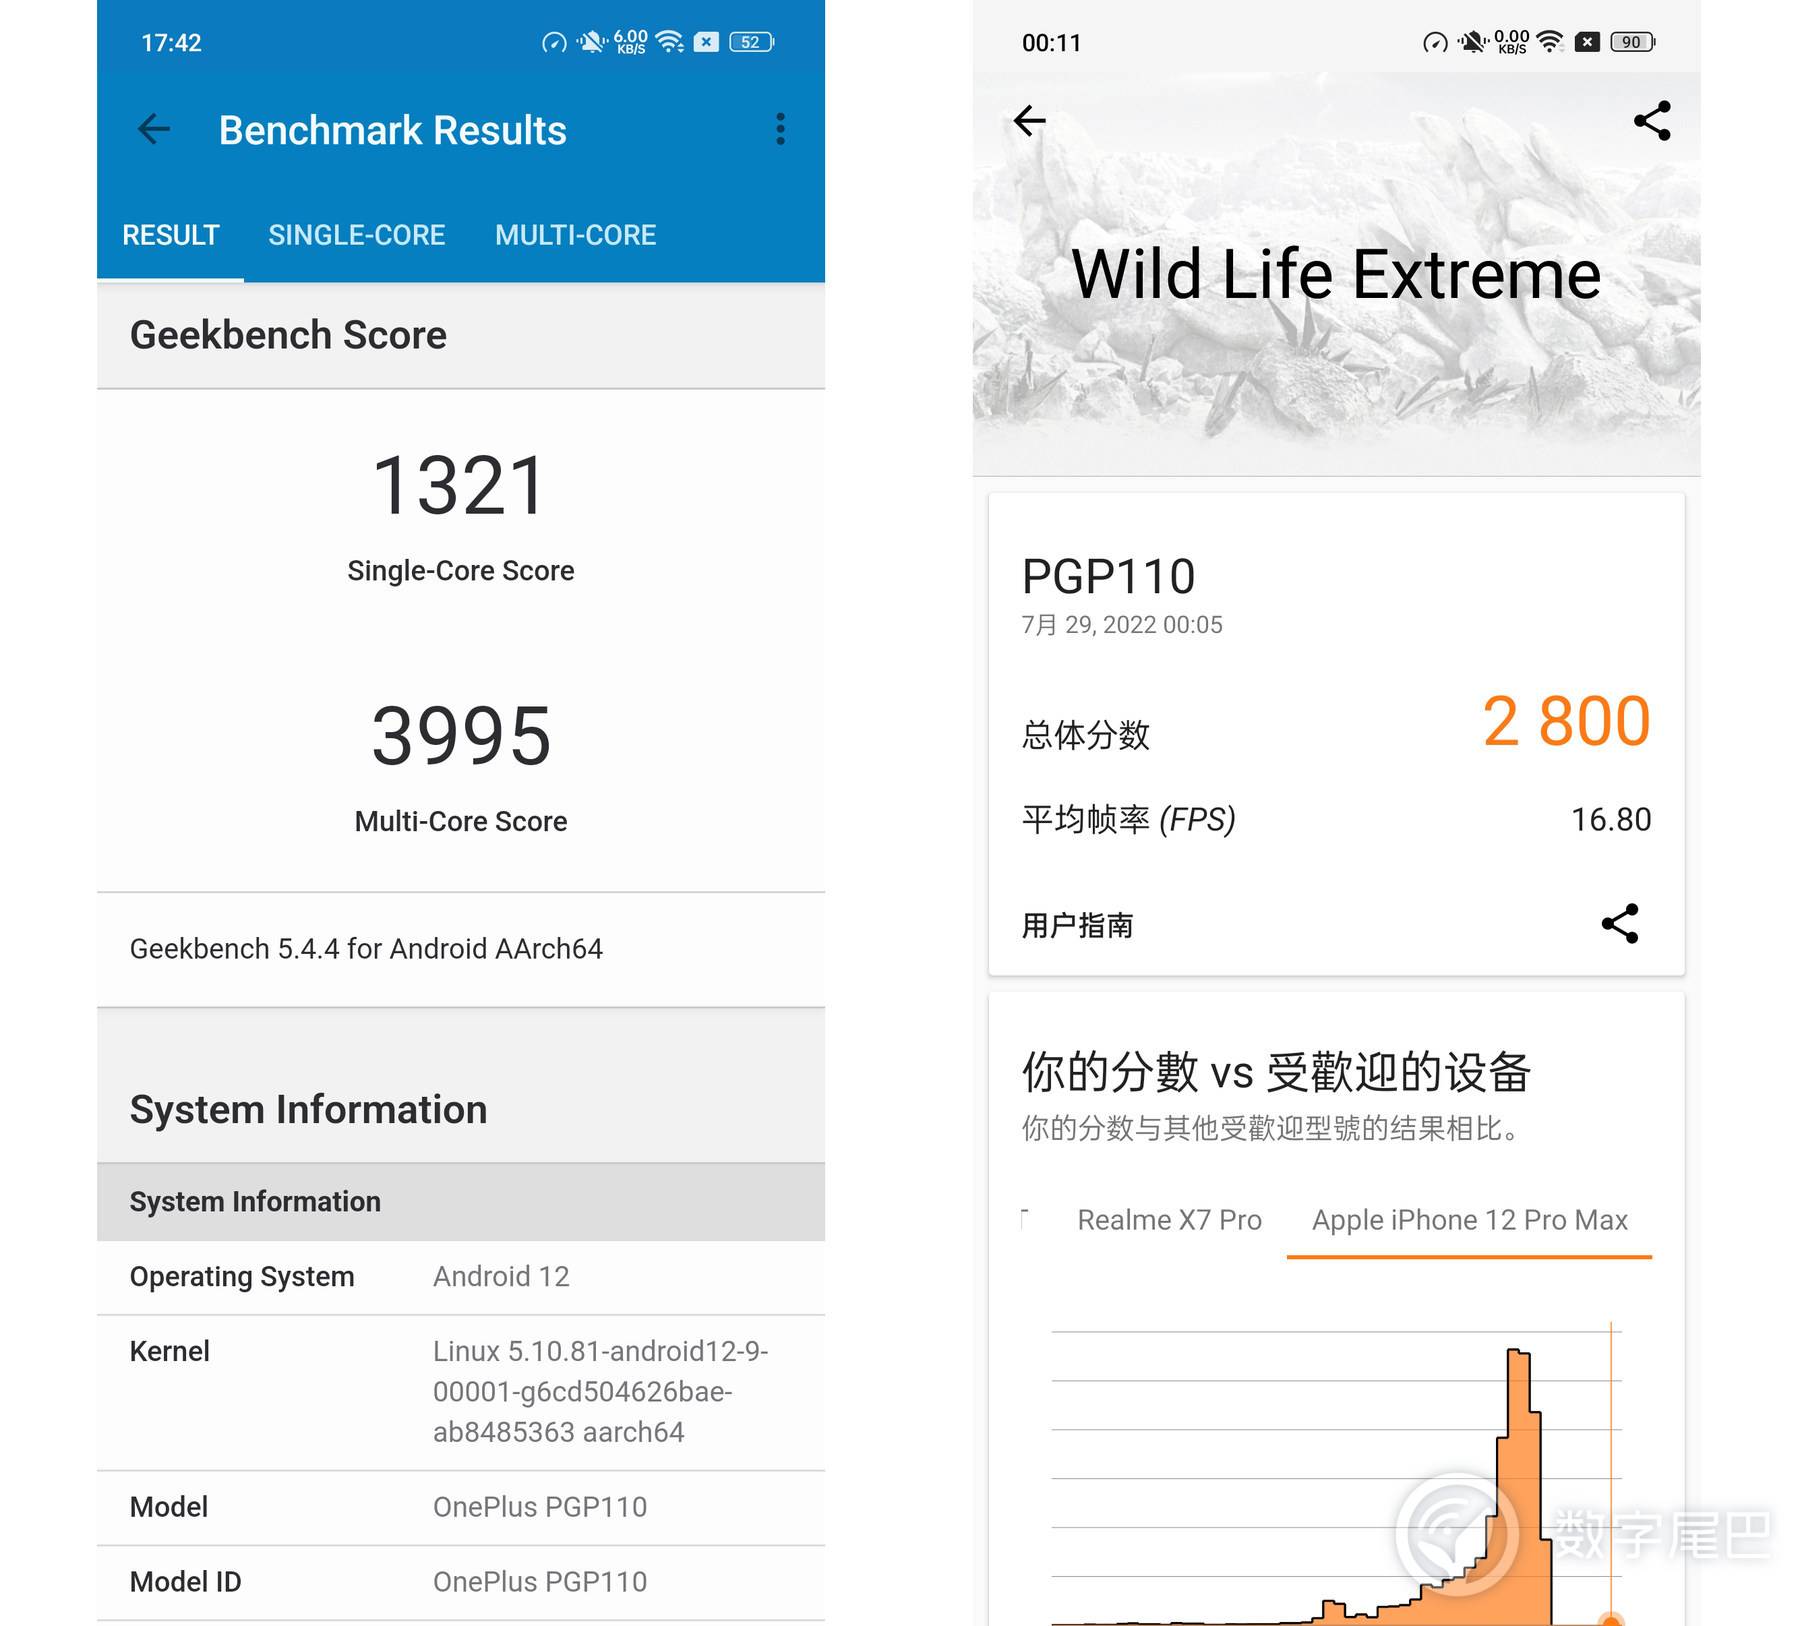Tap the date 7月 29, 2022 00:05
Viewport: 1800px width, 1626px height.
pos(1122,625)
